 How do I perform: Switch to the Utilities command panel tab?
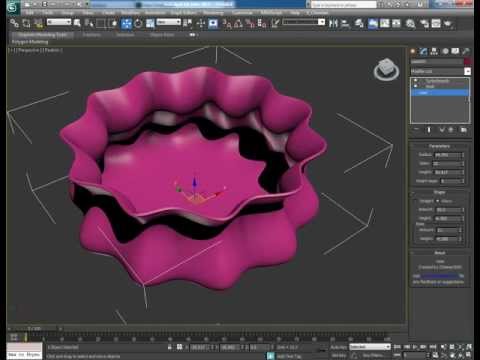click(466, 51)
